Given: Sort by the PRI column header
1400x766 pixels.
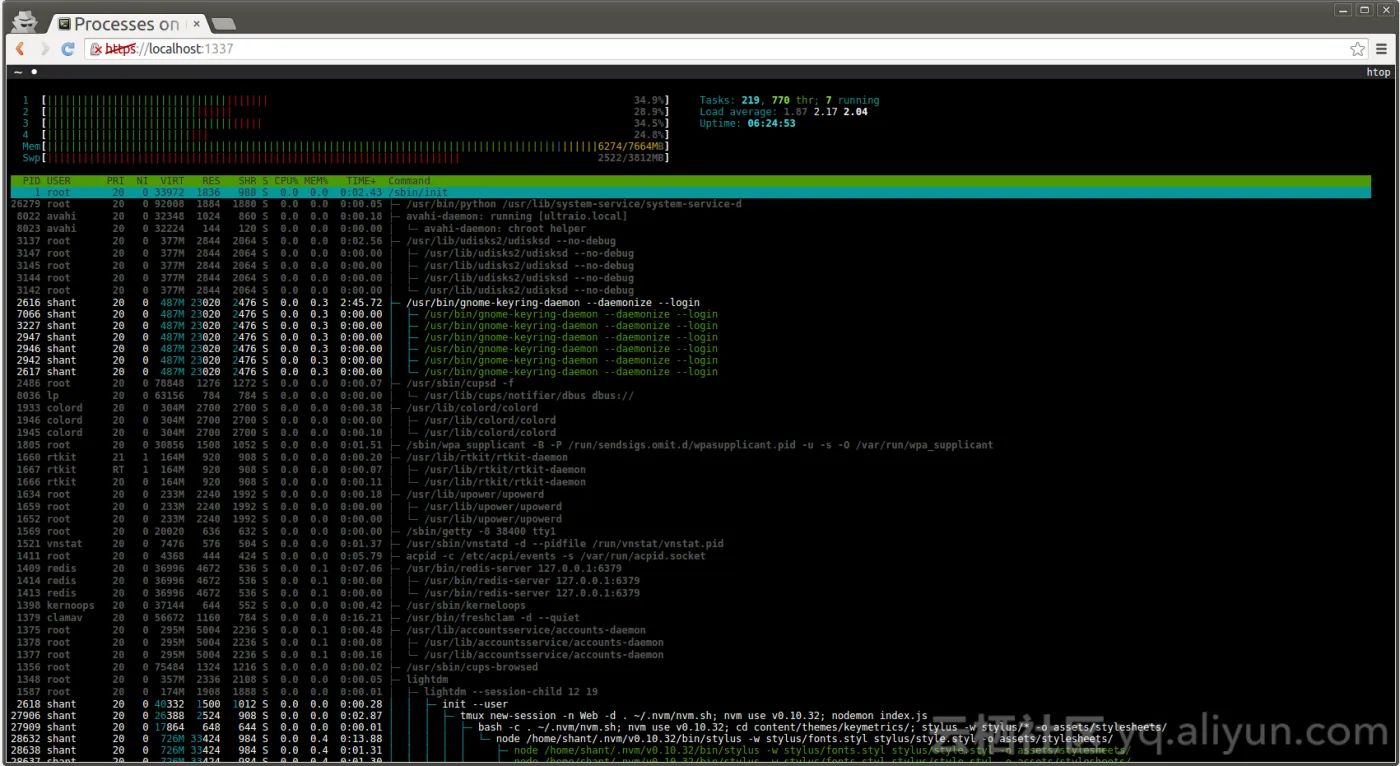Looking at the screenshot, I should tap(116, 181).
